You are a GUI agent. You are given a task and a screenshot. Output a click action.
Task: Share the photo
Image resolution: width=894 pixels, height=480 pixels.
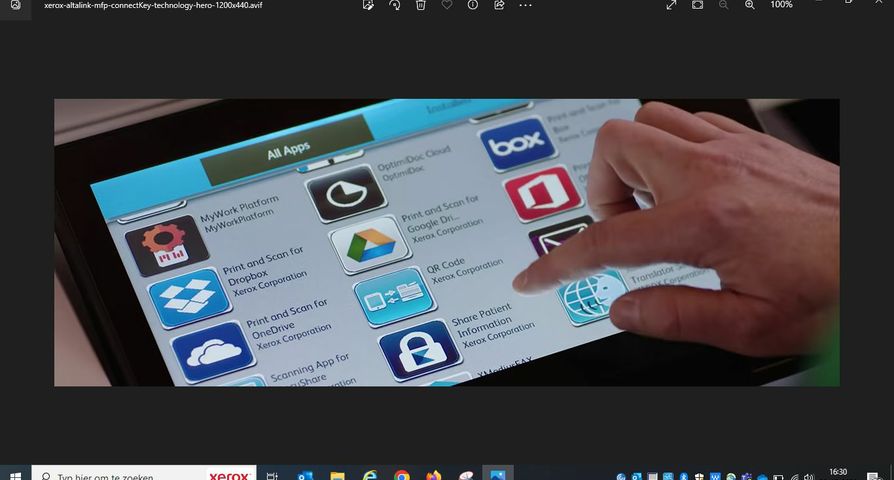pyautogui.click(x=499, y=5)
